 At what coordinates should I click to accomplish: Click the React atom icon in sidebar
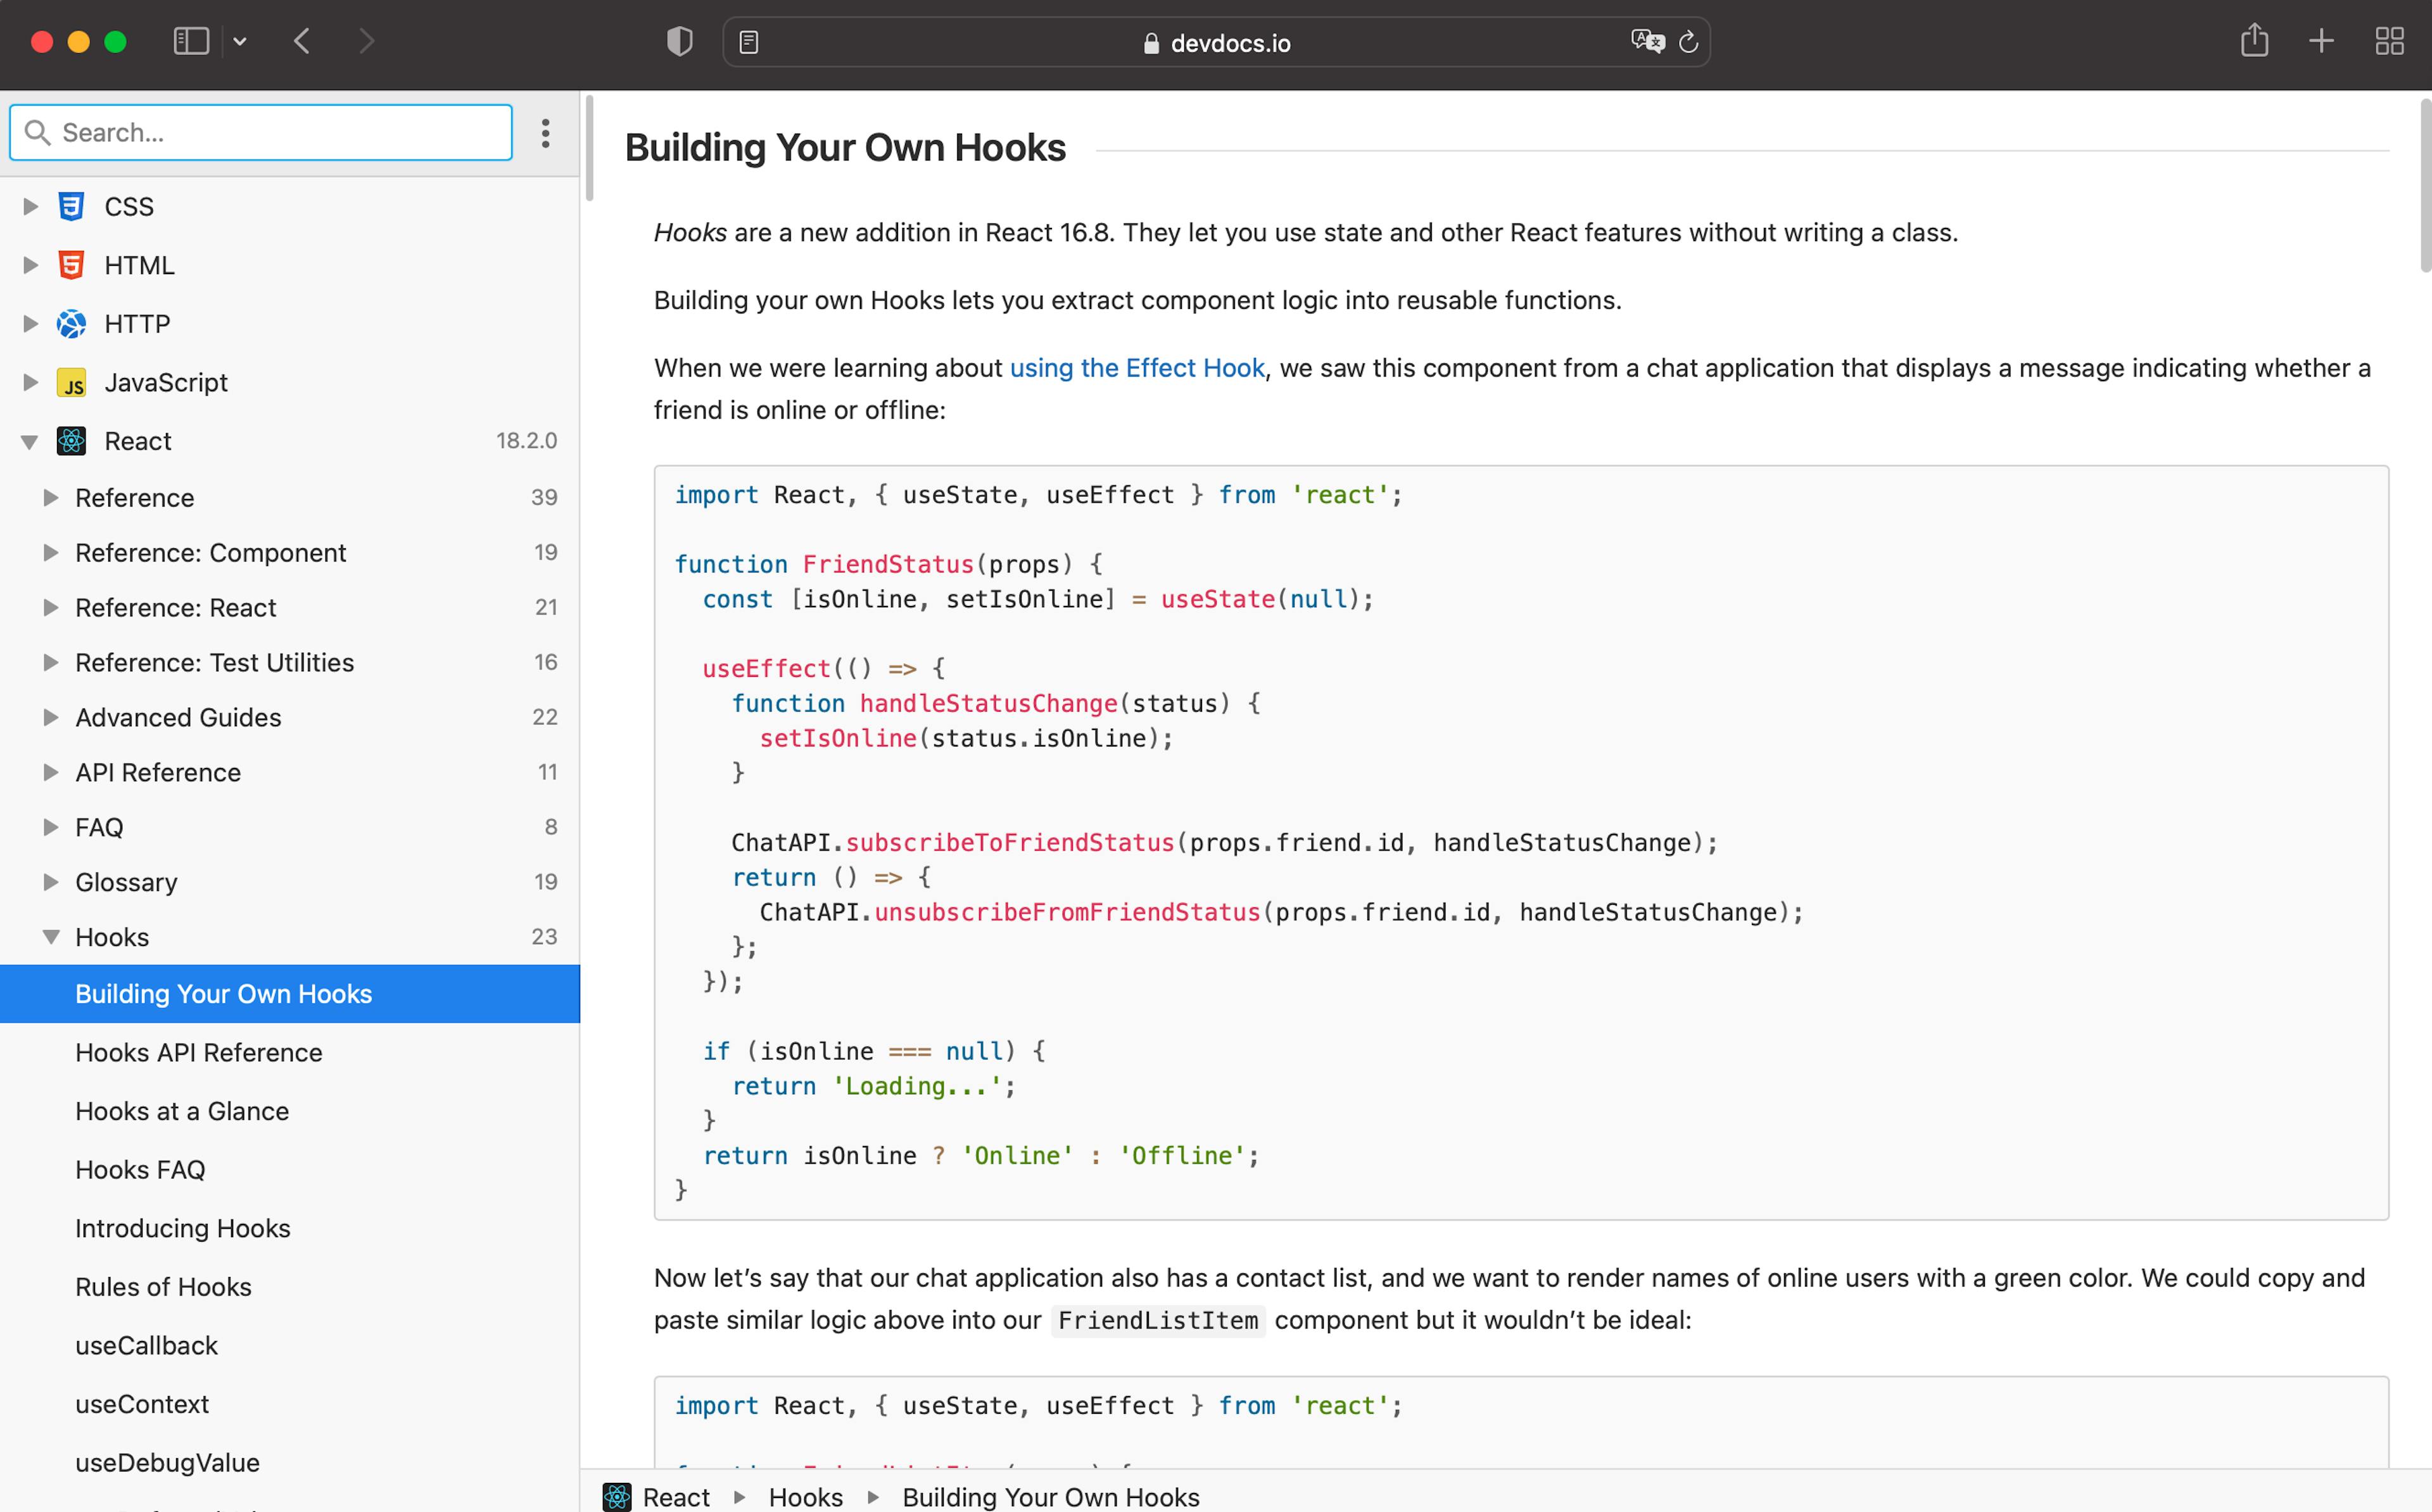[x=71, y=441]
